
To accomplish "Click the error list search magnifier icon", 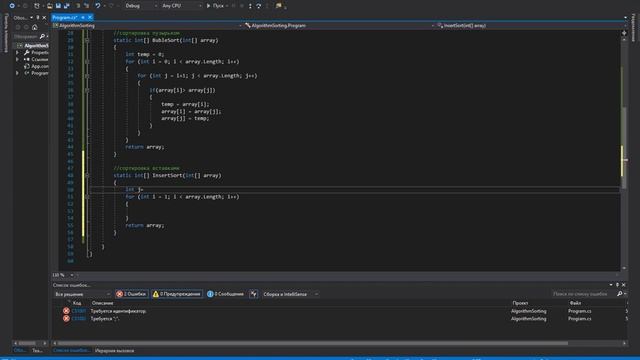I will point(620,294).
